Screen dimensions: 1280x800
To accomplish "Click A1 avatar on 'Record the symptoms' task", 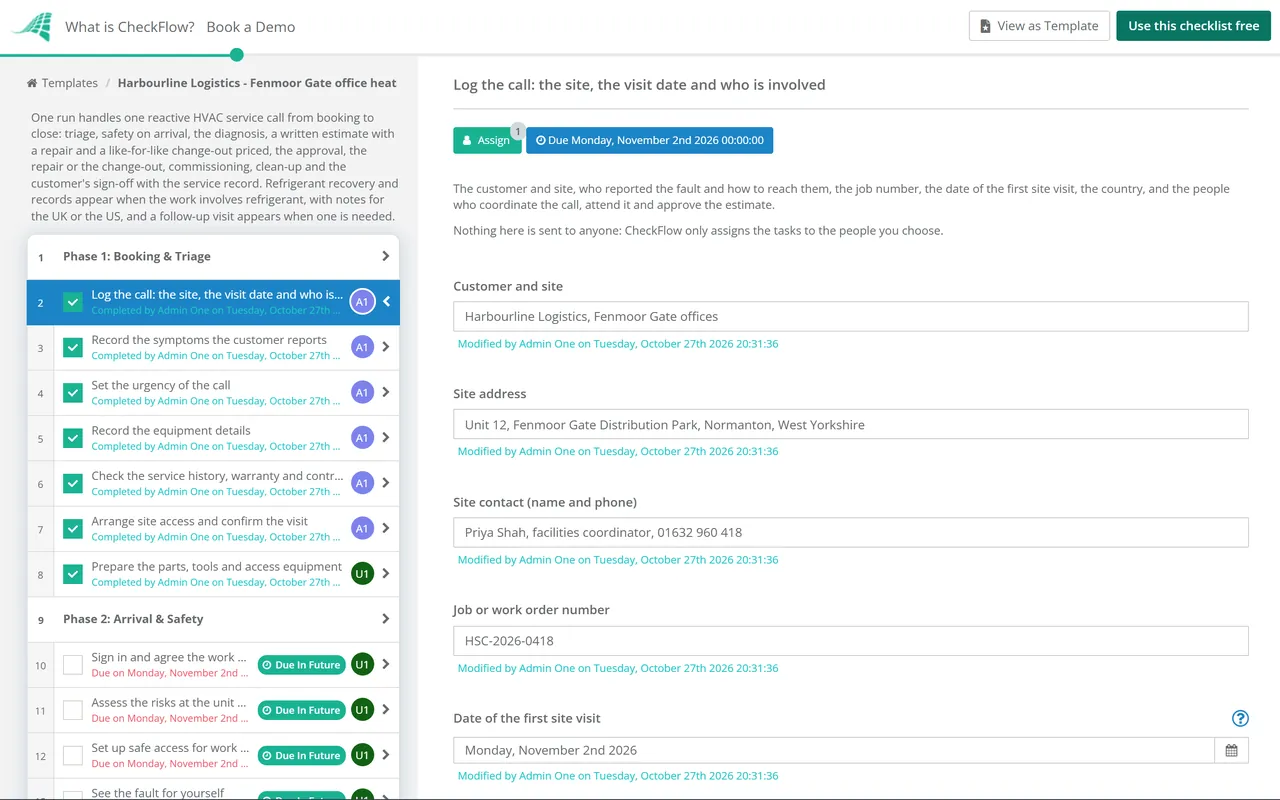I will click(x=362, y=347).
